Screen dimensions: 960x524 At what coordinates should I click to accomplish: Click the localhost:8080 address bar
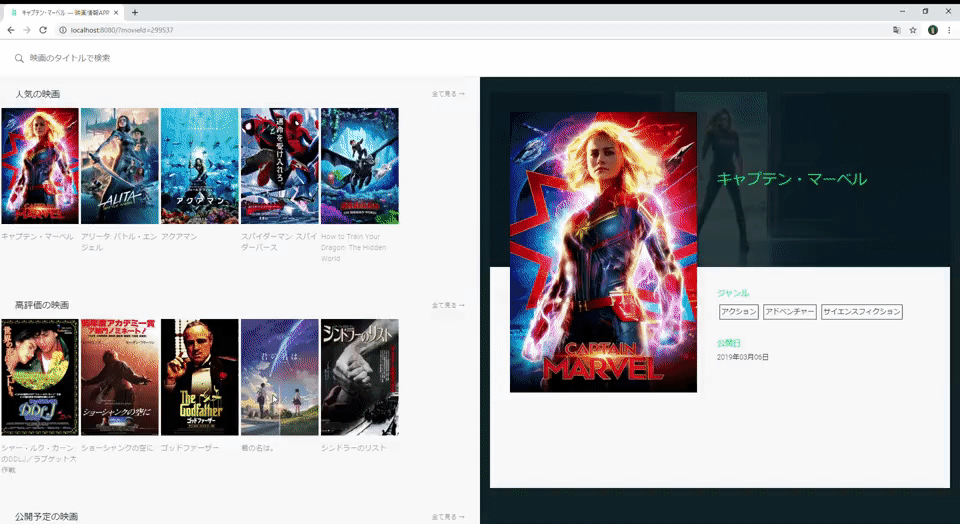pos(471,30)
